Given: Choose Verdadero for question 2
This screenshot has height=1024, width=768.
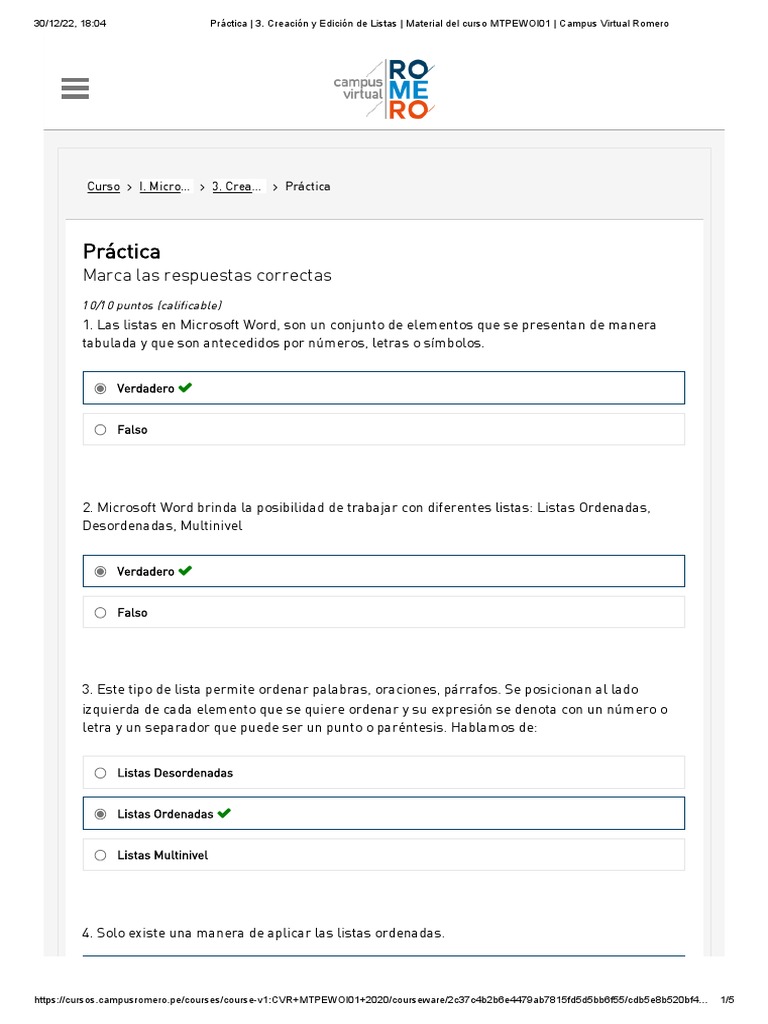Looking at the screenshot, I should tap(100, 572).
